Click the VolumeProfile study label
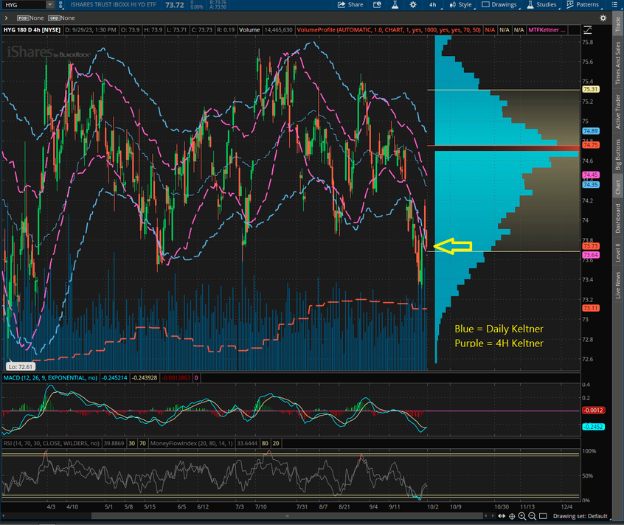624x525 pixels. click(x=389, y=30)
